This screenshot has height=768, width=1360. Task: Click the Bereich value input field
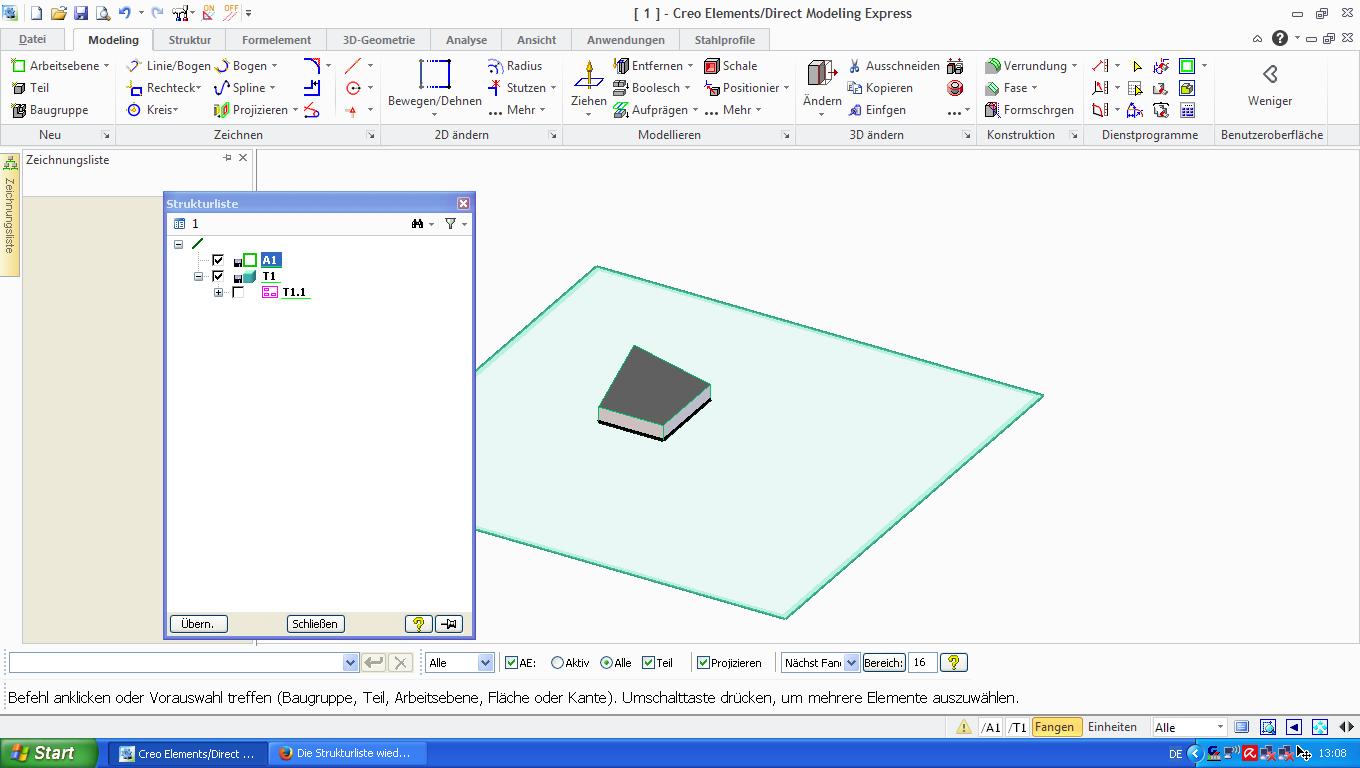click(922, 663)
